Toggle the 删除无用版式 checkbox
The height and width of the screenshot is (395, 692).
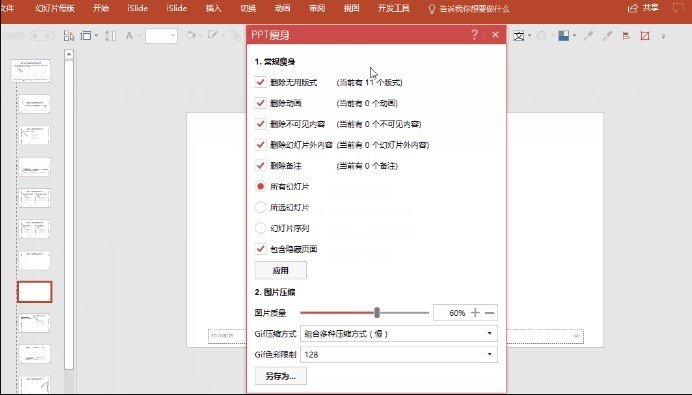[x=260, y=82]
